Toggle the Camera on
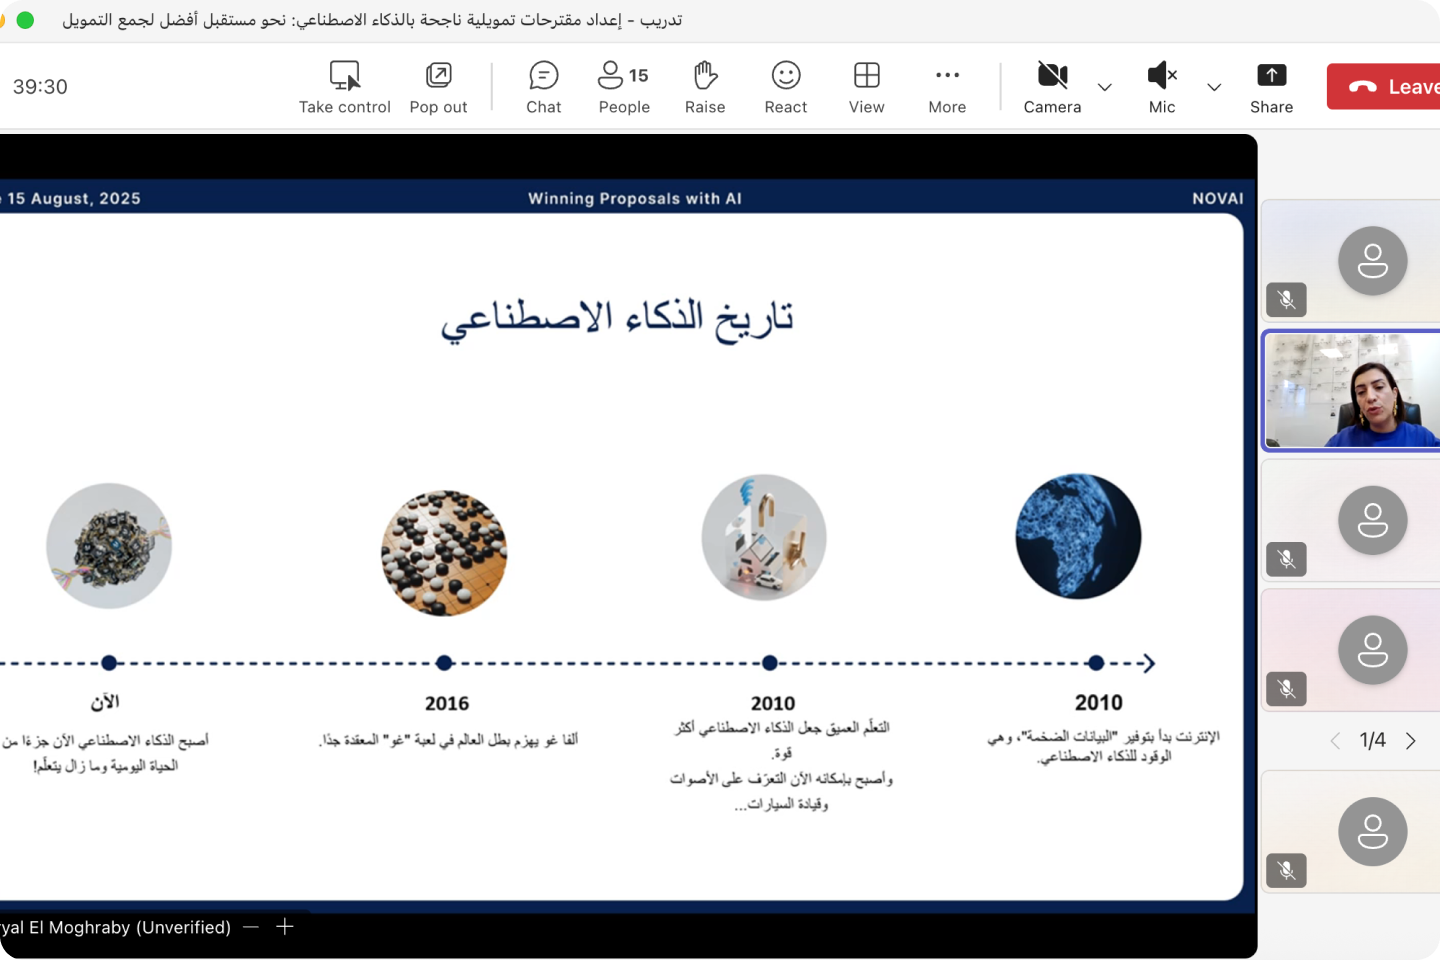 [x=1051, y=86]
